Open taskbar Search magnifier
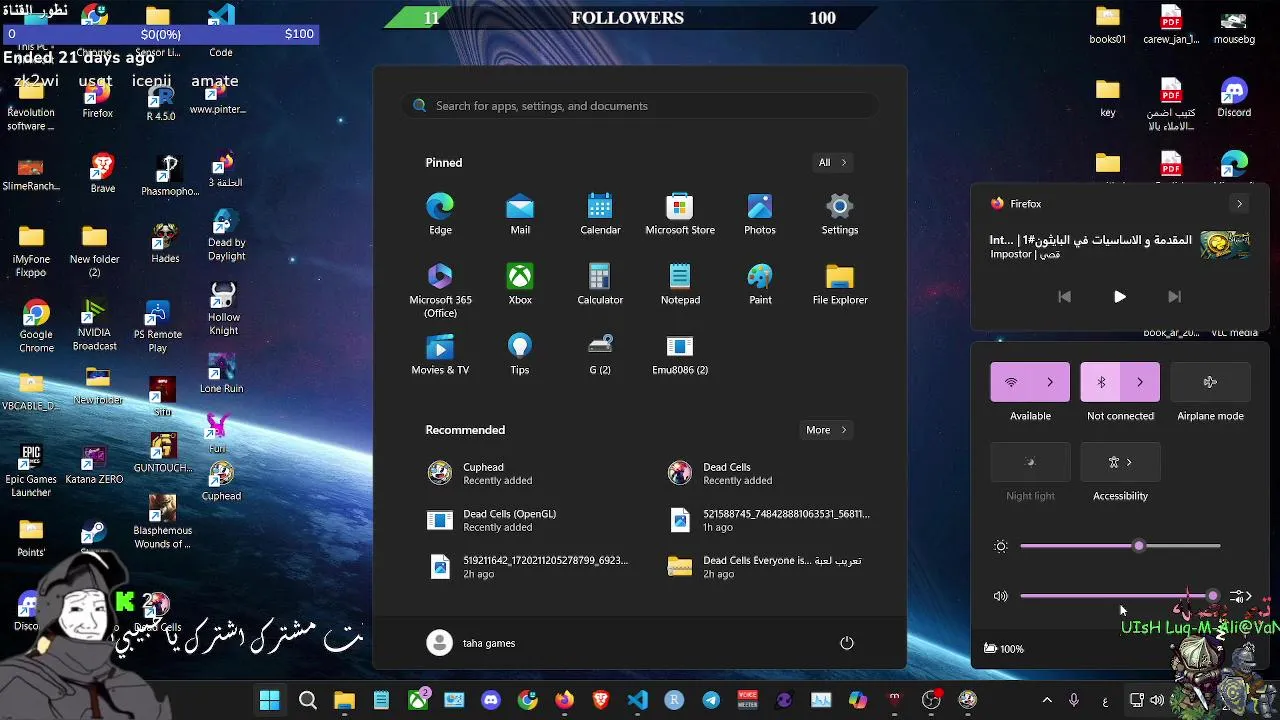 [308, 701]
